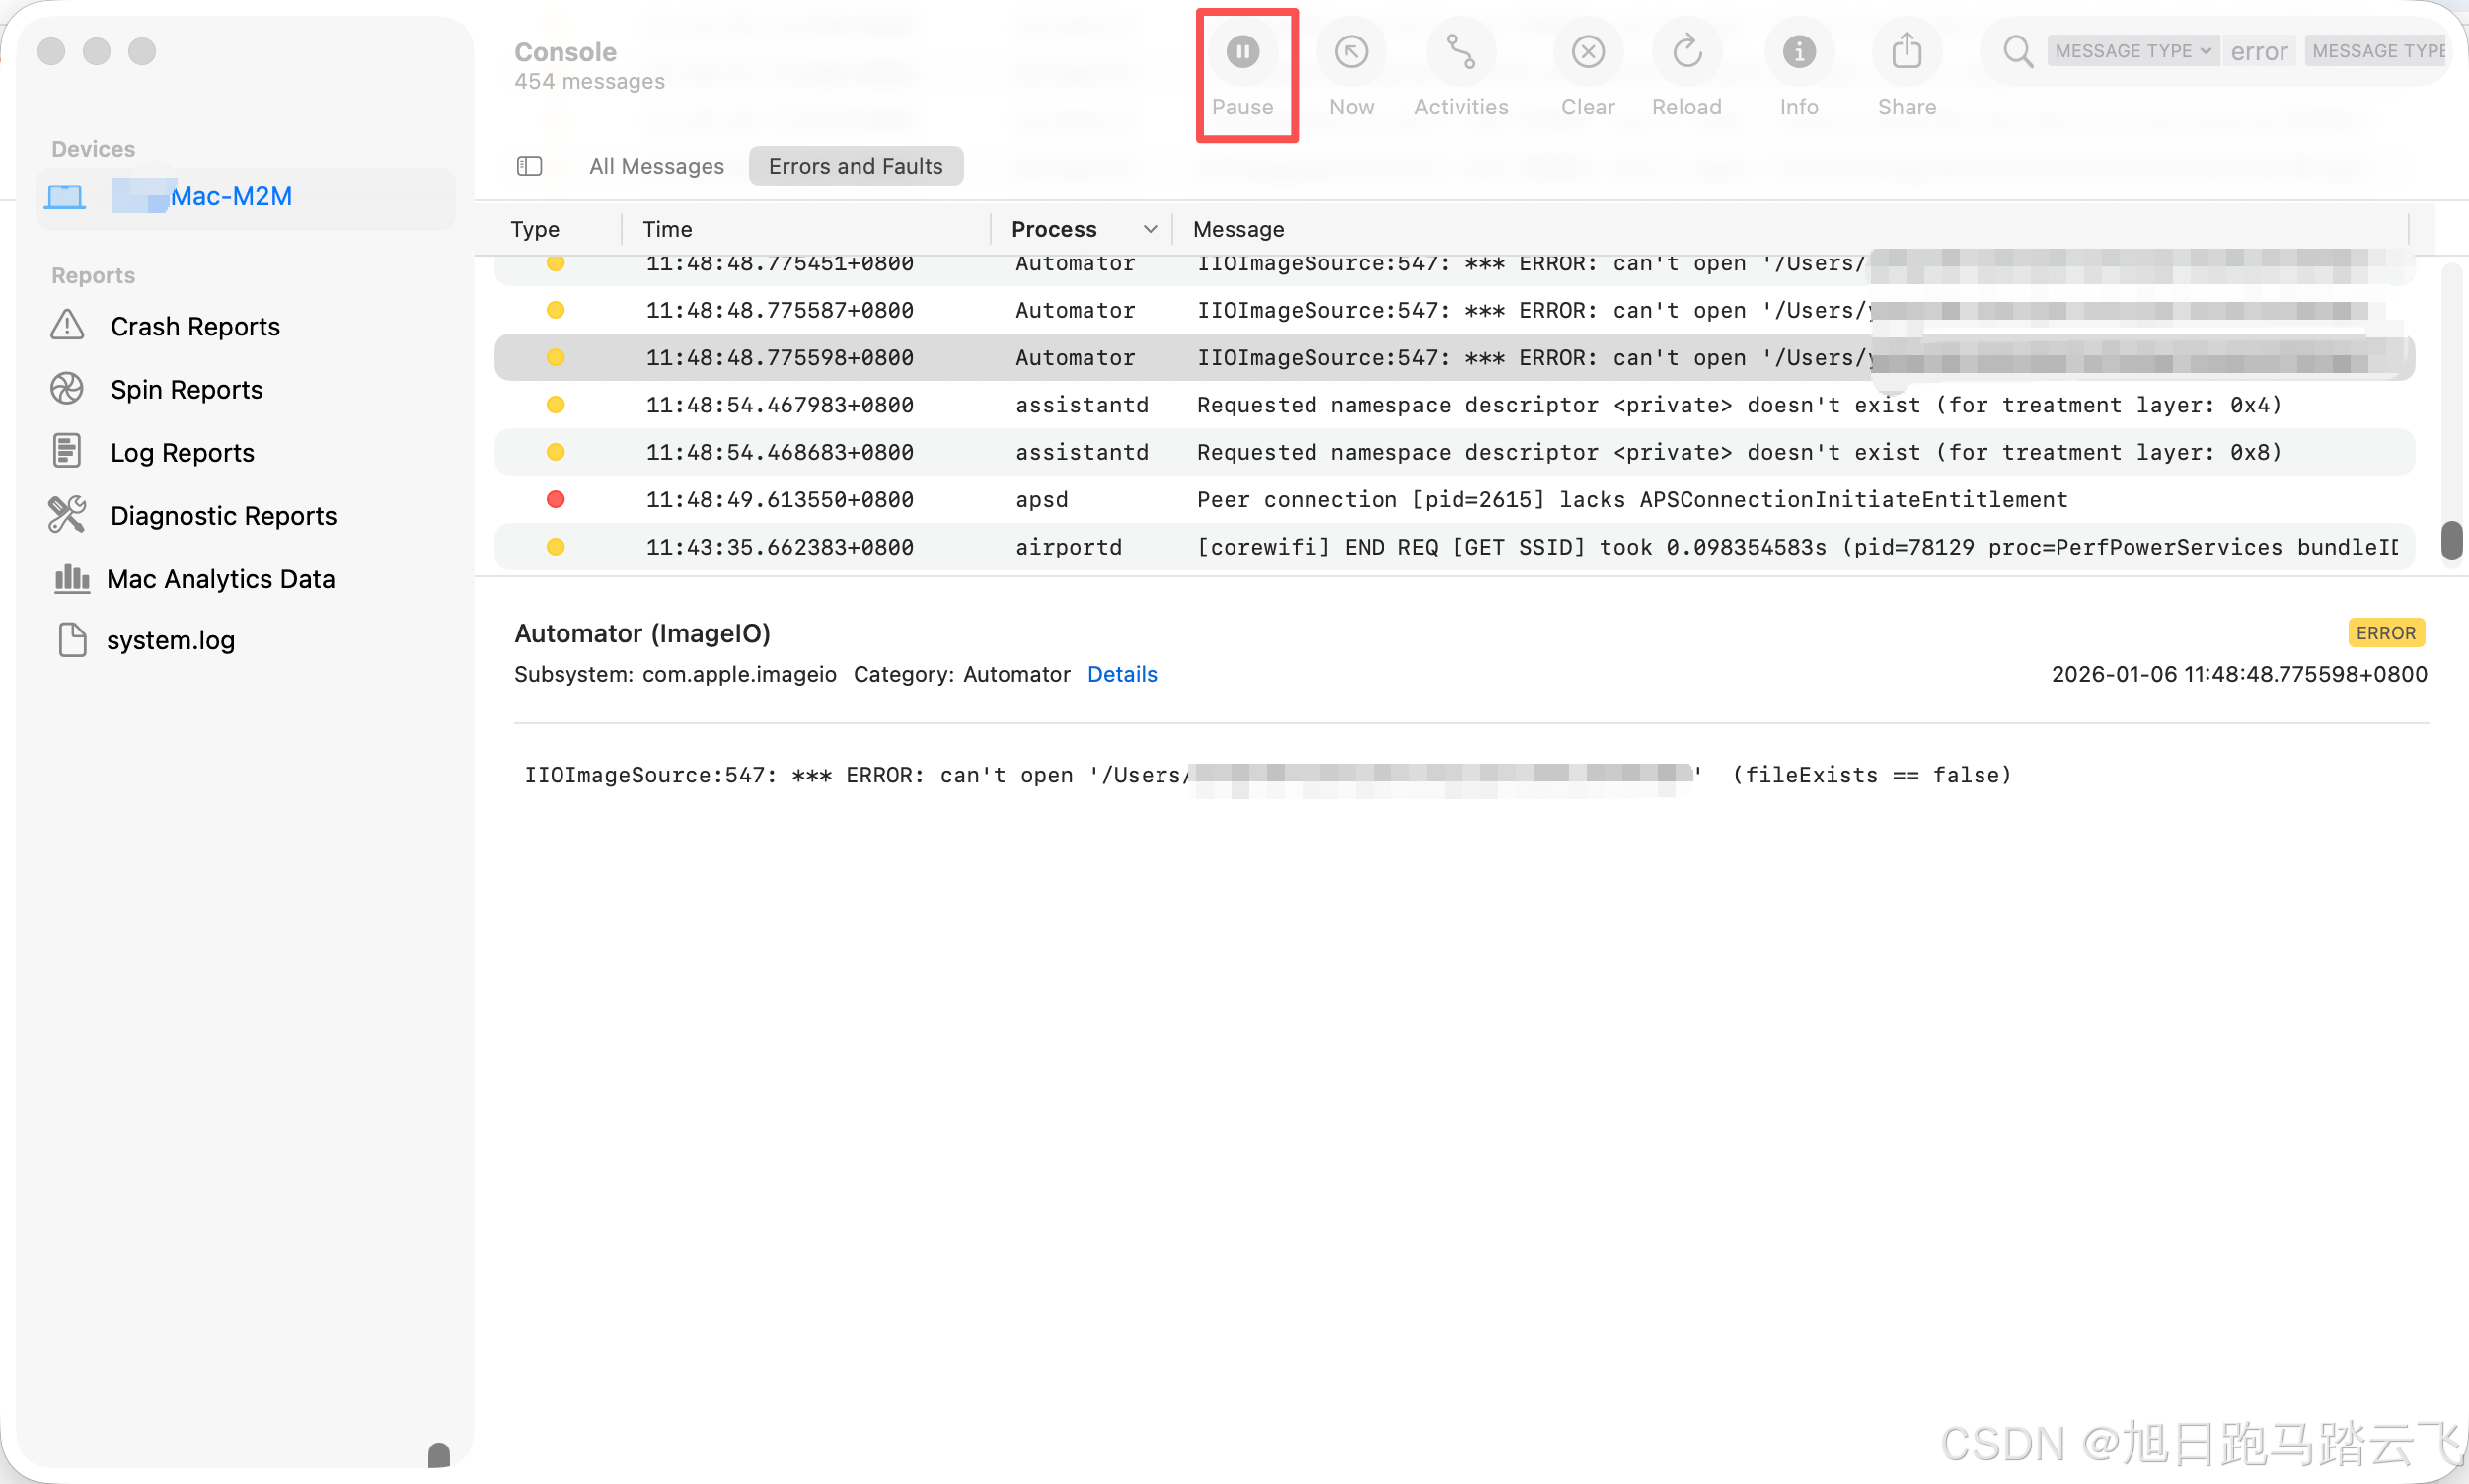Open the Share menu
The width and height of the screenshot is (2469, 1484).
tap(1906, 52)
